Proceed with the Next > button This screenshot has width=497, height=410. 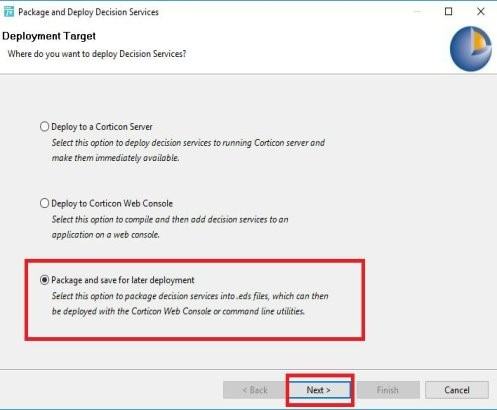(x=319, y=390)
